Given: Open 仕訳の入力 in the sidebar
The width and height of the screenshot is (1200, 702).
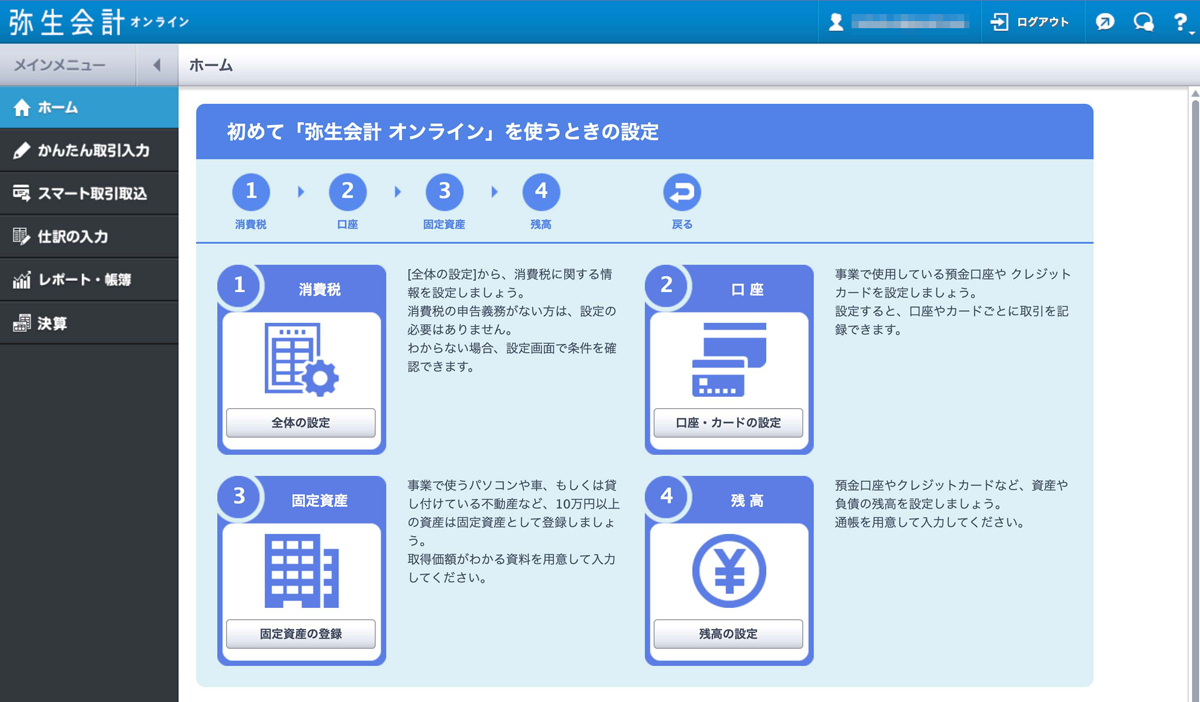Looking at the screenshot, I should click(89, 237).
